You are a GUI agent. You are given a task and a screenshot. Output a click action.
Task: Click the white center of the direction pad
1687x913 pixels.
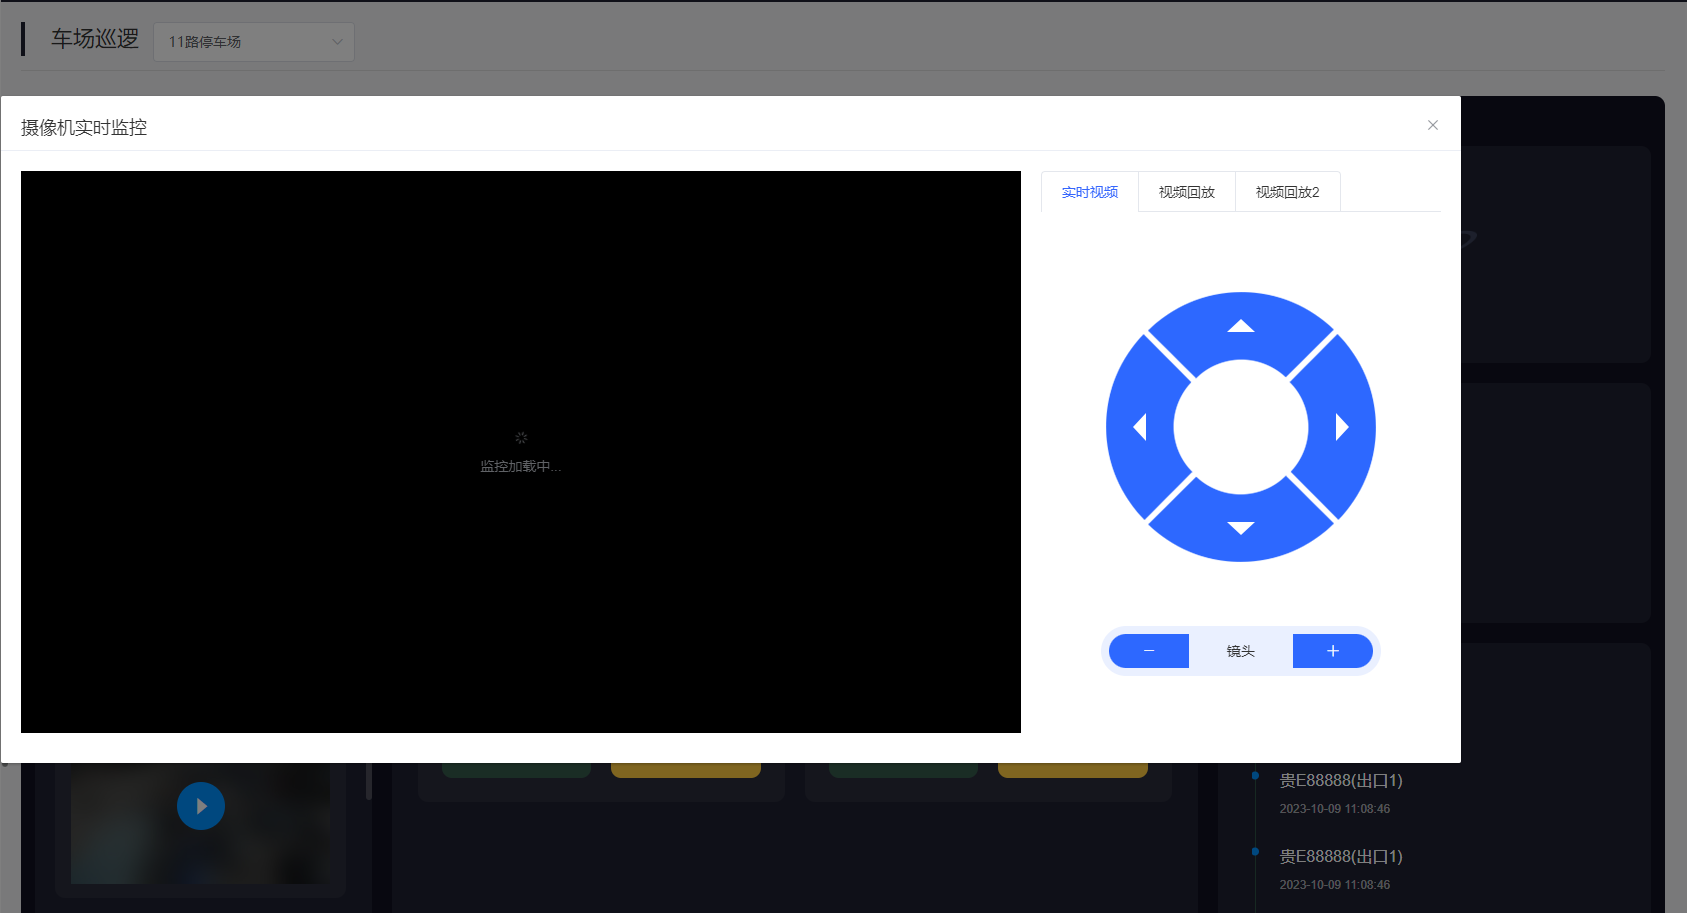point(1240,427)
